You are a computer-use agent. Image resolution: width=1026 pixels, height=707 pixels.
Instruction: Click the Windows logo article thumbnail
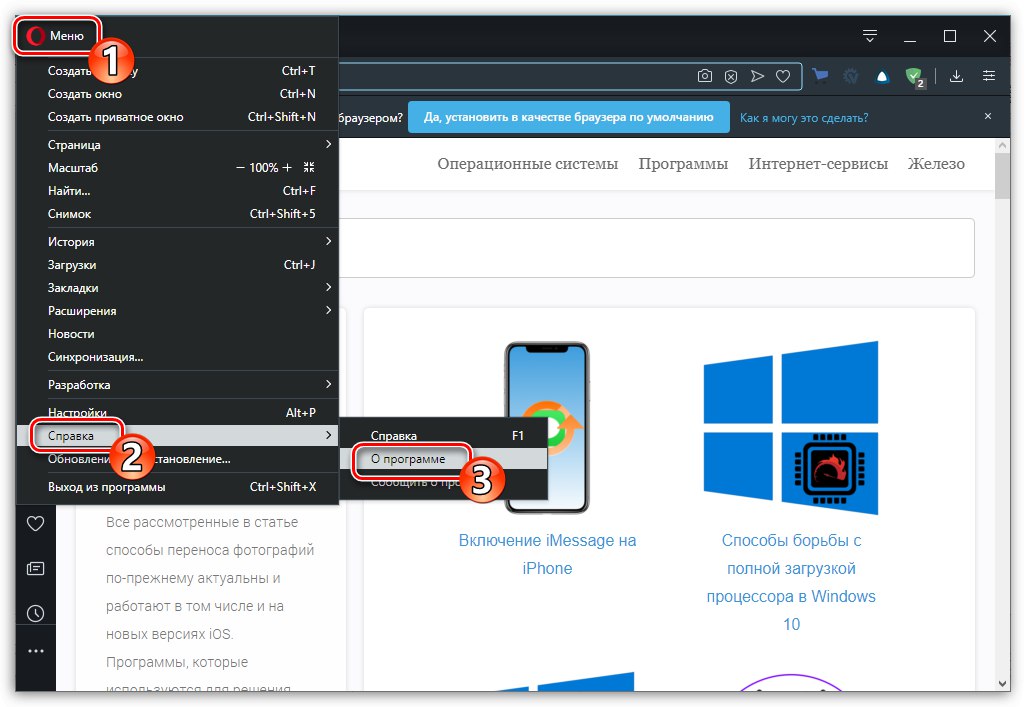(790, 427)
